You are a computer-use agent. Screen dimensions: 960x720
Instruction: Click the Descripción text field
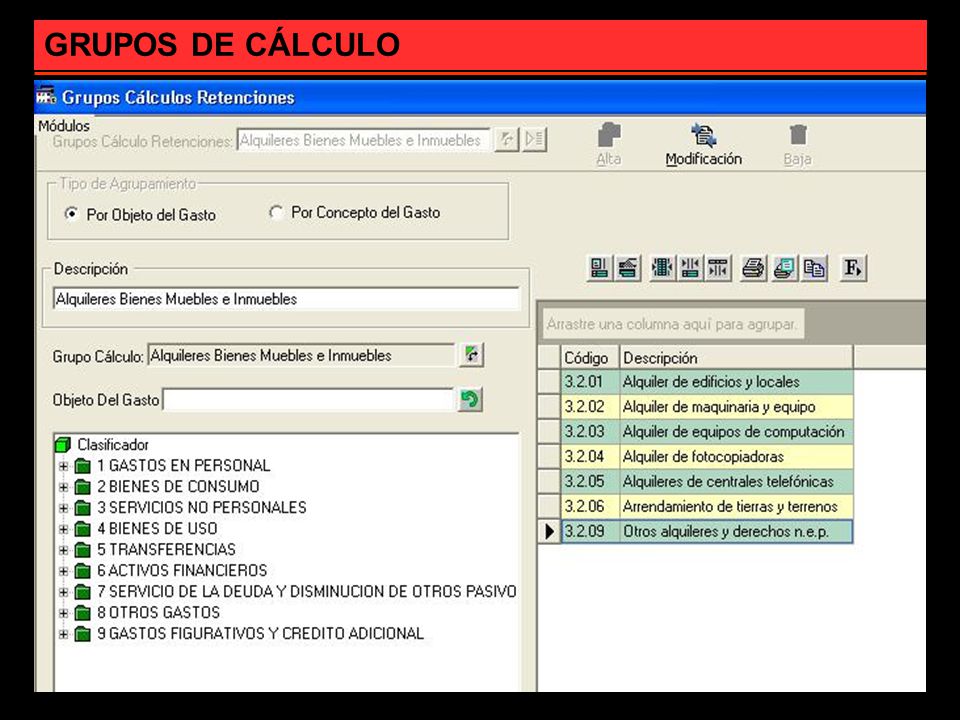tap(286, 299)
